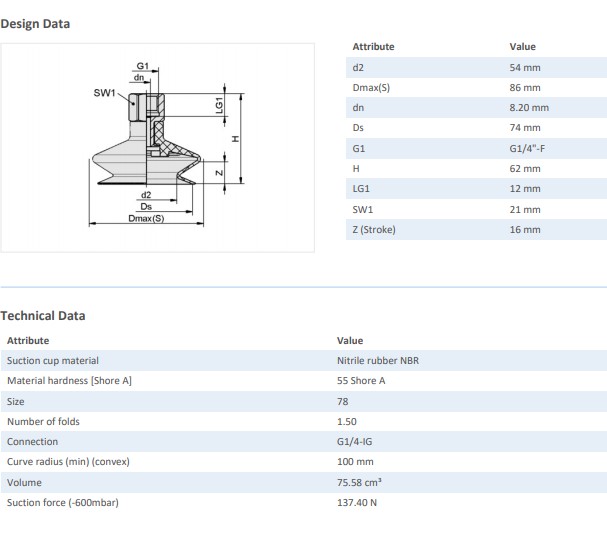Select the Z (Stroke) attribute cell
The height and width of the screenshot is (552, 607).
click(374, 229)
